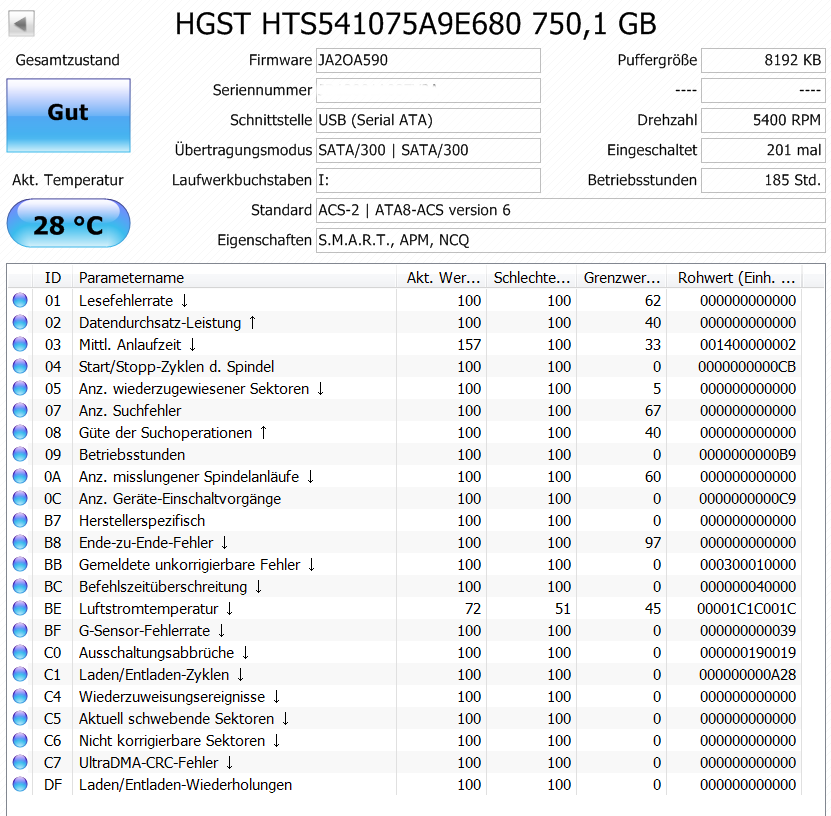
Task: Click the Gut health status button
Action: tap(68, 115)
